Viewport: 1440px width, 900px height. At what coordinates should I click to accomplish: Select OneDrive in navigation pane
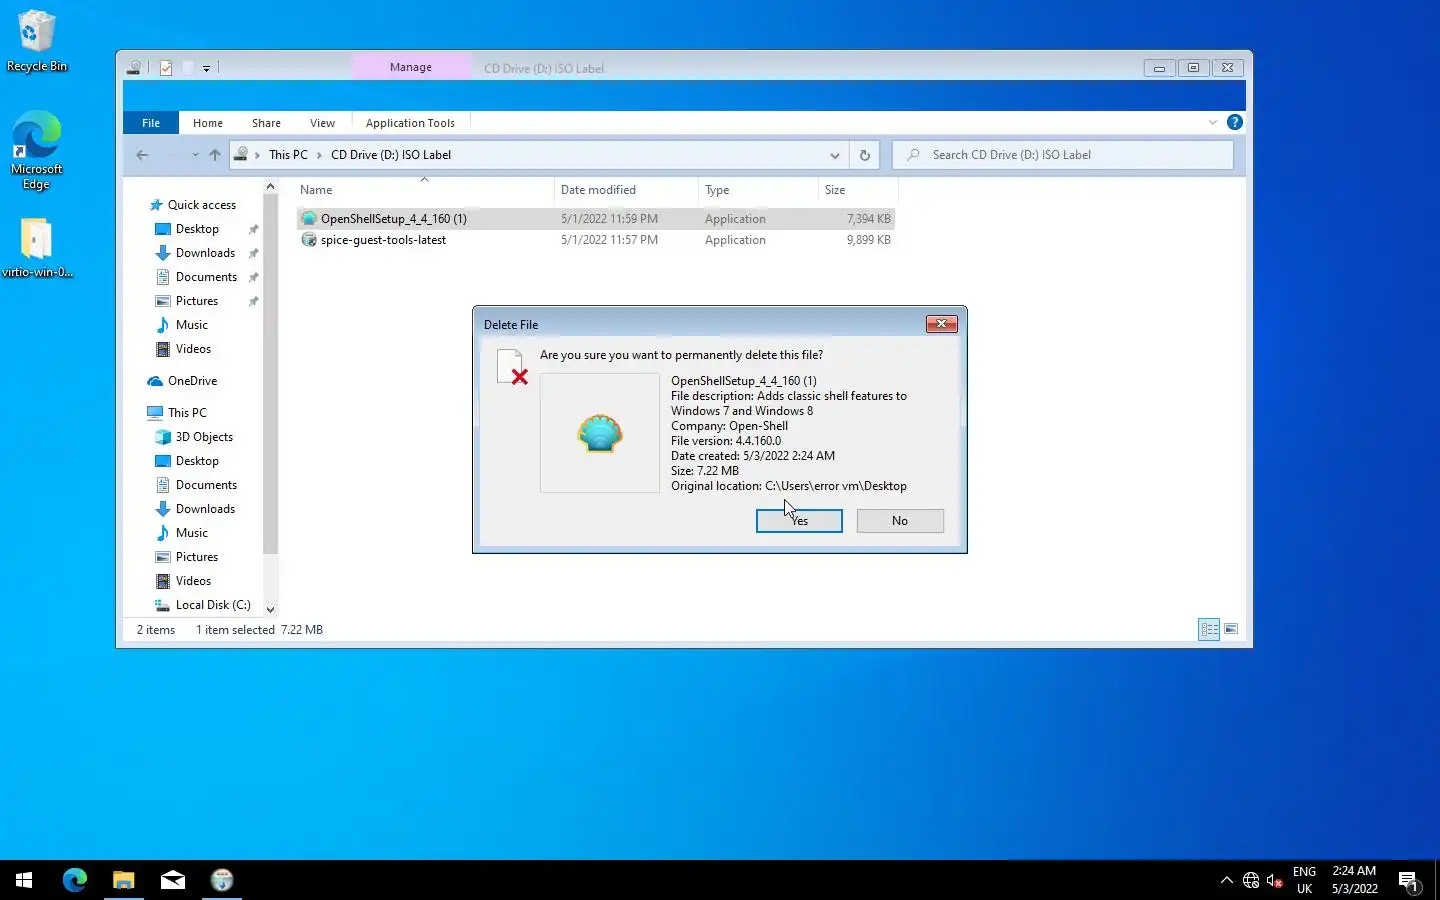point(192,381)
